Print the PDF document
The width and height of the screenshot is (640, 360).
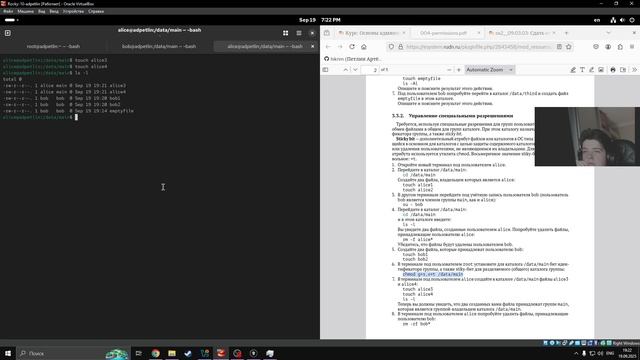(613, 70)
